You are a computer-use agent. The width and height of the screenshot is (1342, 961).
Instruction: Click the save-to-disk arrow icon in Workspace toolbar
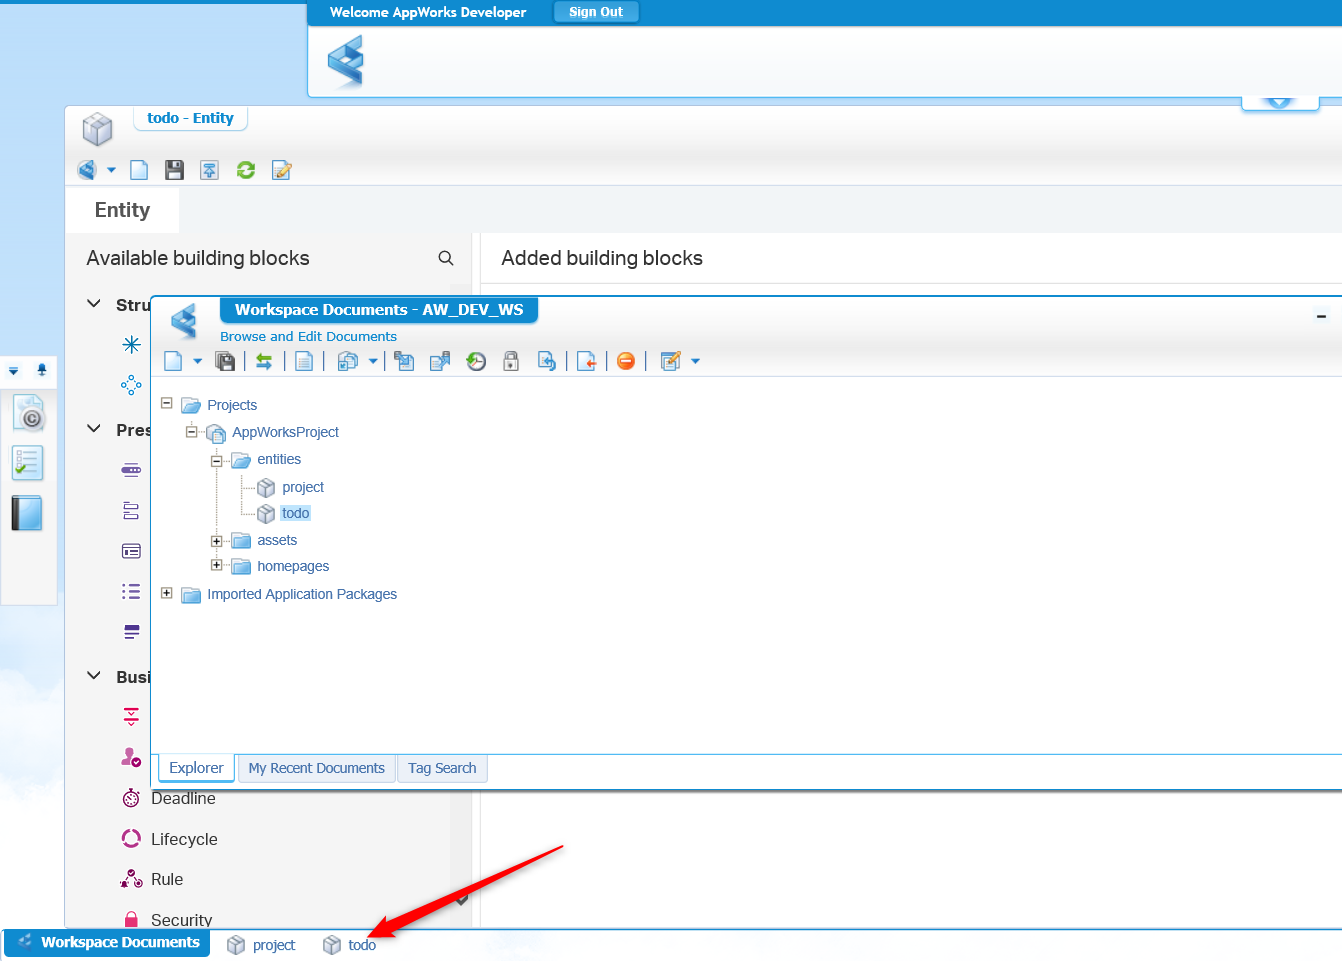point(405,361)
